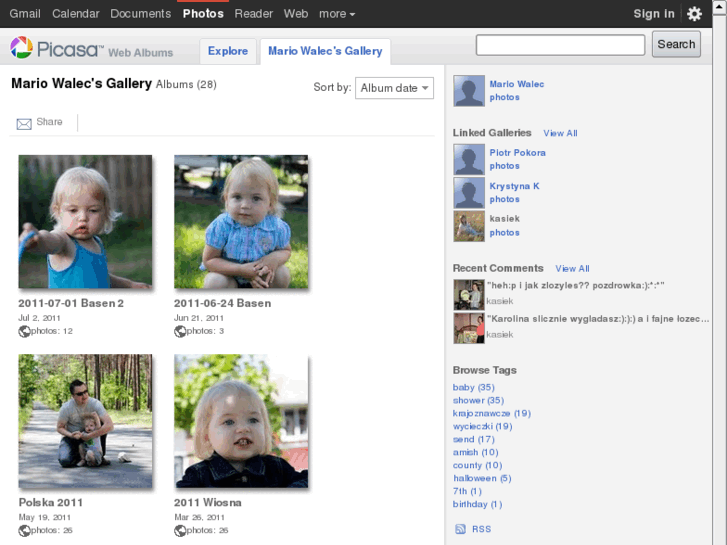Browse the 'county (10)' tag
Screen dimensions: 727x545
(x=478, y=465)
